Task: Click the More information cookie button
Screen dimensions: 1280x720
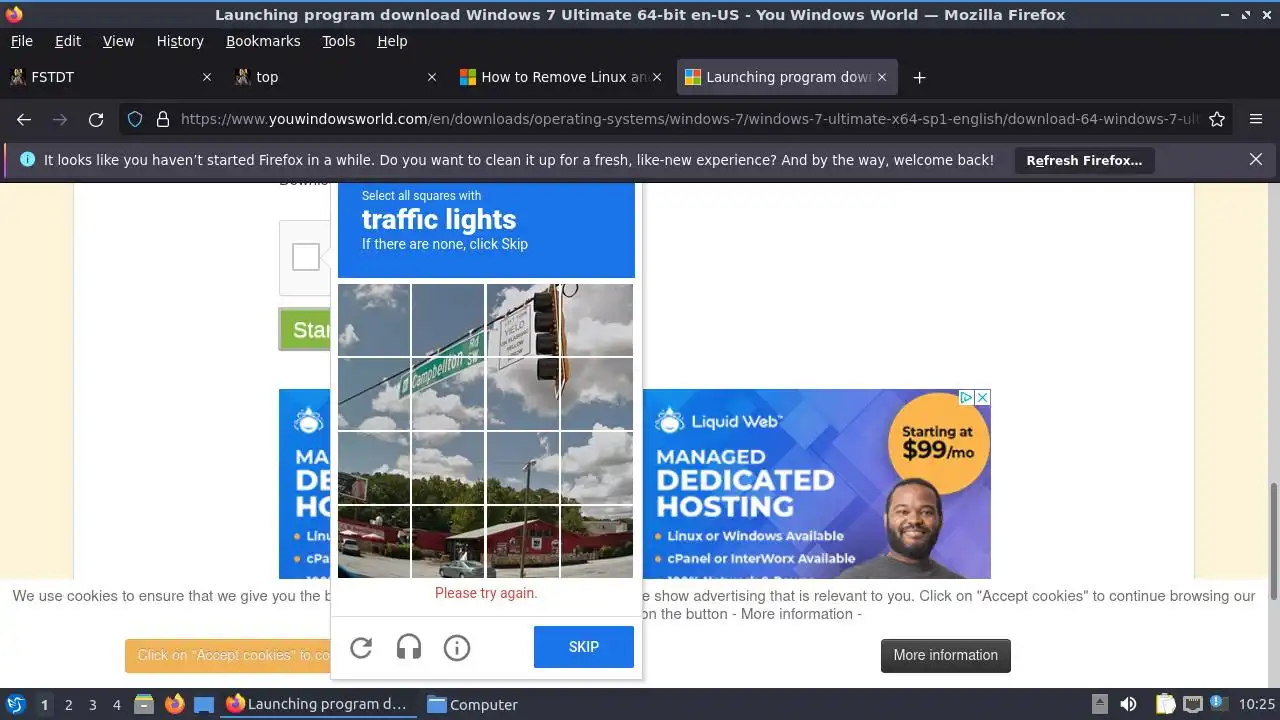Action: [946, 655]
